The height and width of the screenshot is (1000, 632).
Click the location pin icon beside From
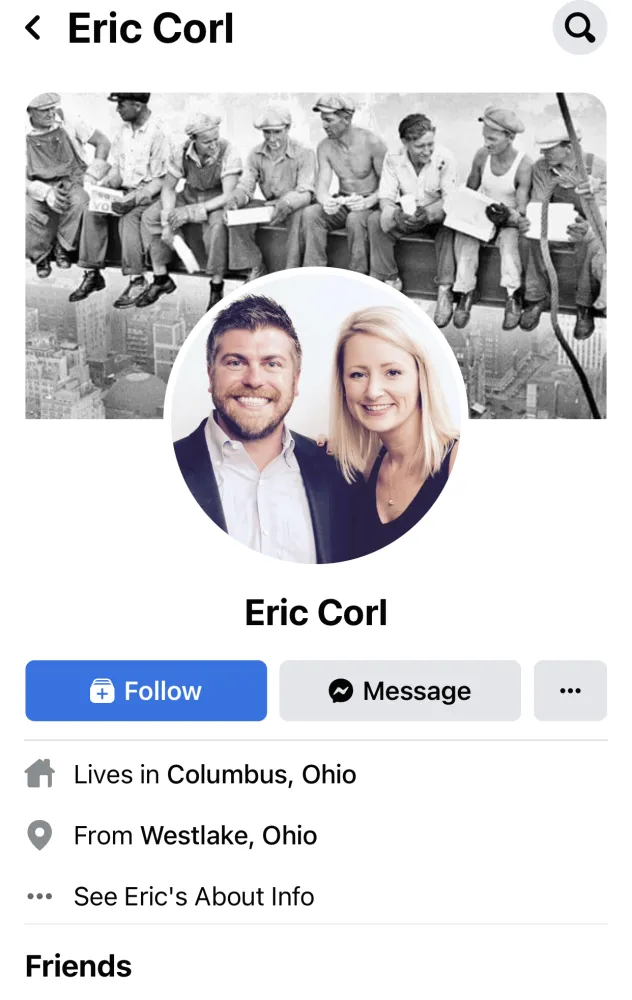(40, 835)
